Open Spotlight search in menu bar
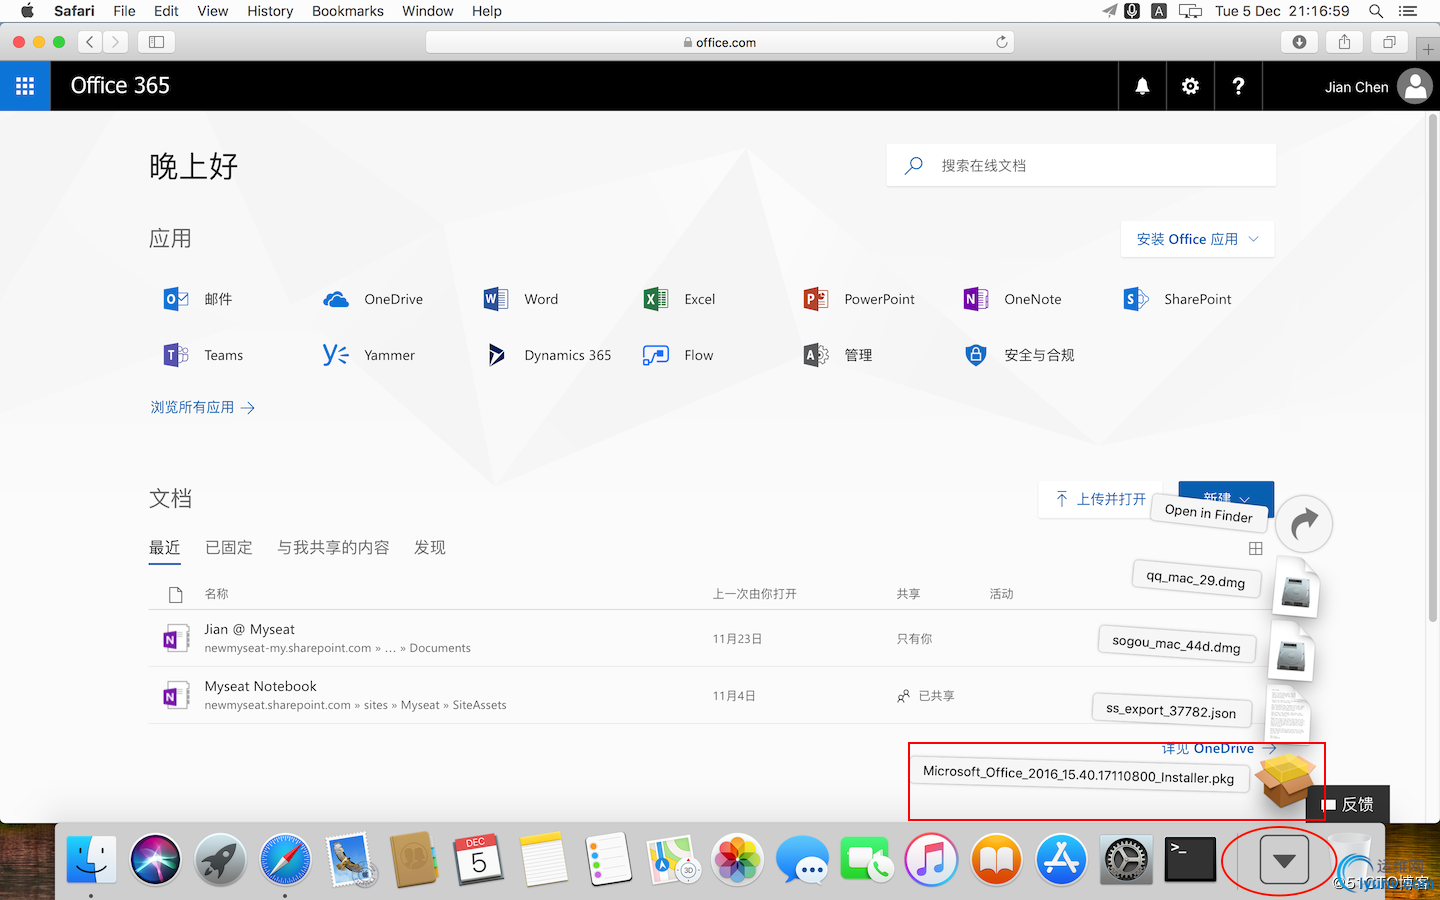The height and width of the screenshot is (900, 1440). pyautogui.click(x=1376, y=11)
